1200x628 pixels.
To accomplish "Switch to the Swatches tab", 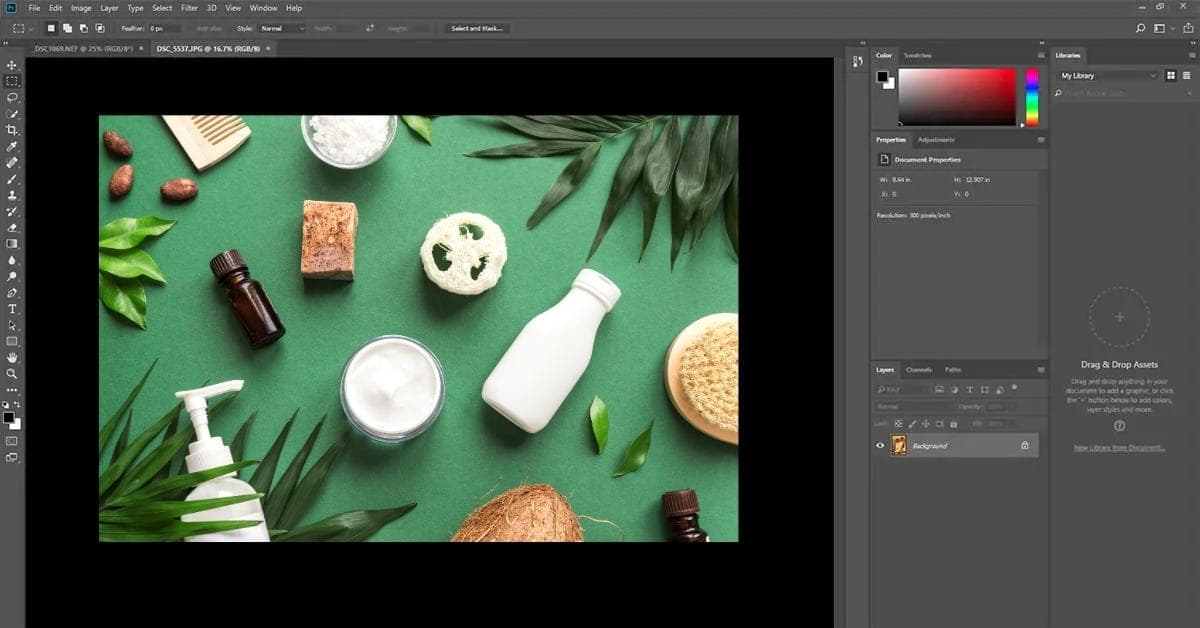I will point(917,55).
